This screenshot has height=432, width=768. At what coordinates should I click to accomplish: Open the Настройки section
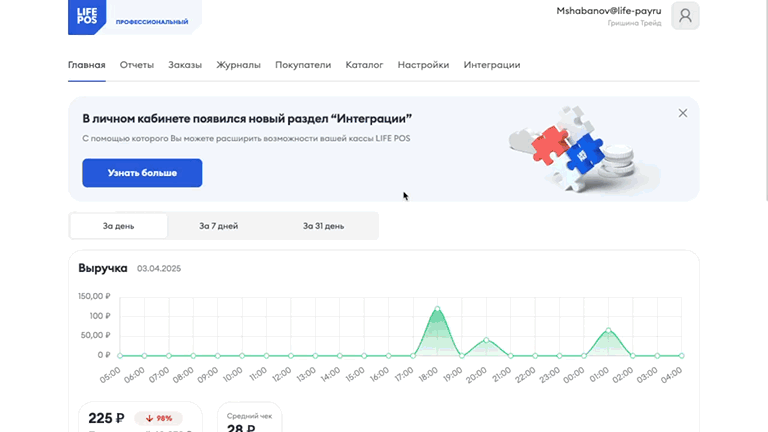[x=423, y=65]
